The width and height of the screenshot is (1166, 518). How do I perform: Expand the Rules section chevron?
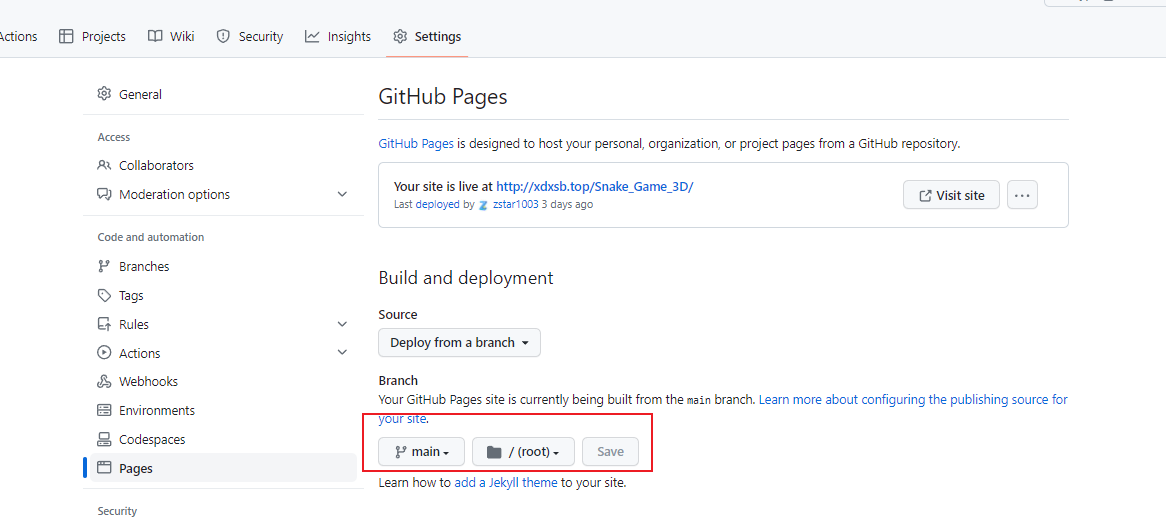pyautogui.click(x=342, y=324)
